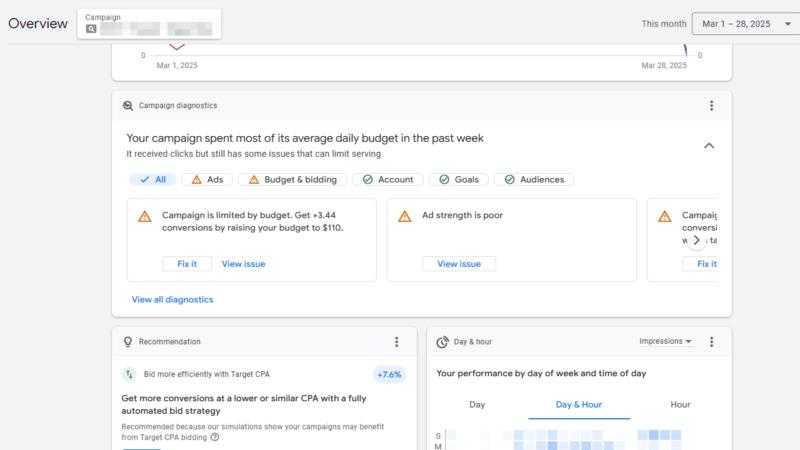Open Day & hour card three-dot menu
This screenshot has height=450, width=800.
[711, 342]
